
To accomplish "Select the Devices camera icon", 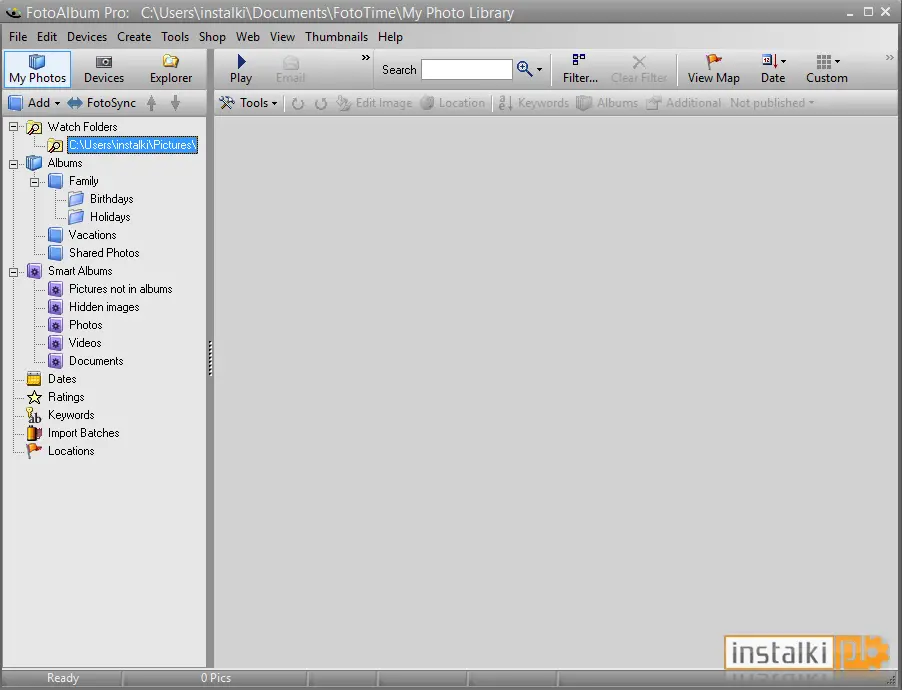I will click(x=104, y=62).
